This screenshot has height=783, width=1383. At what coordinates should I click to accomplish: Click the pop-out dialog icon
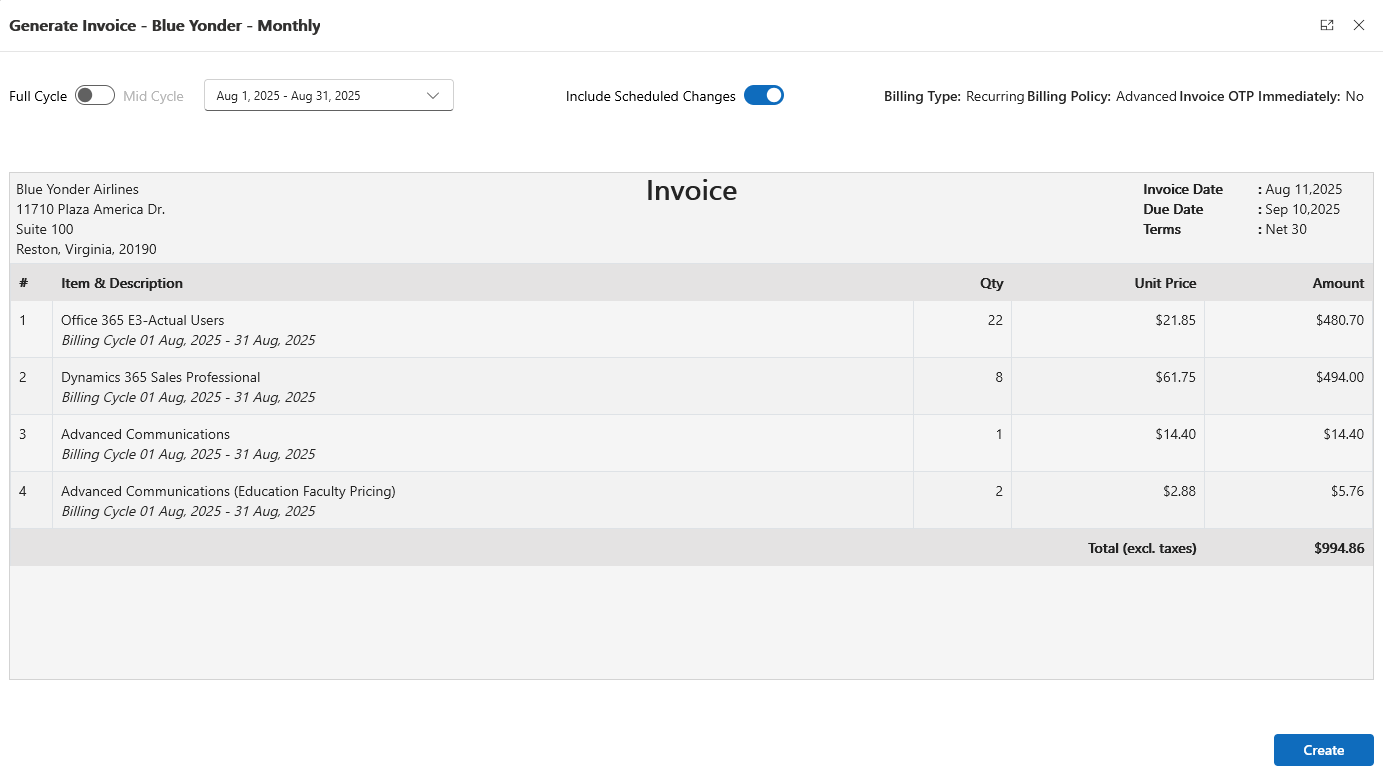point(1327,25)
